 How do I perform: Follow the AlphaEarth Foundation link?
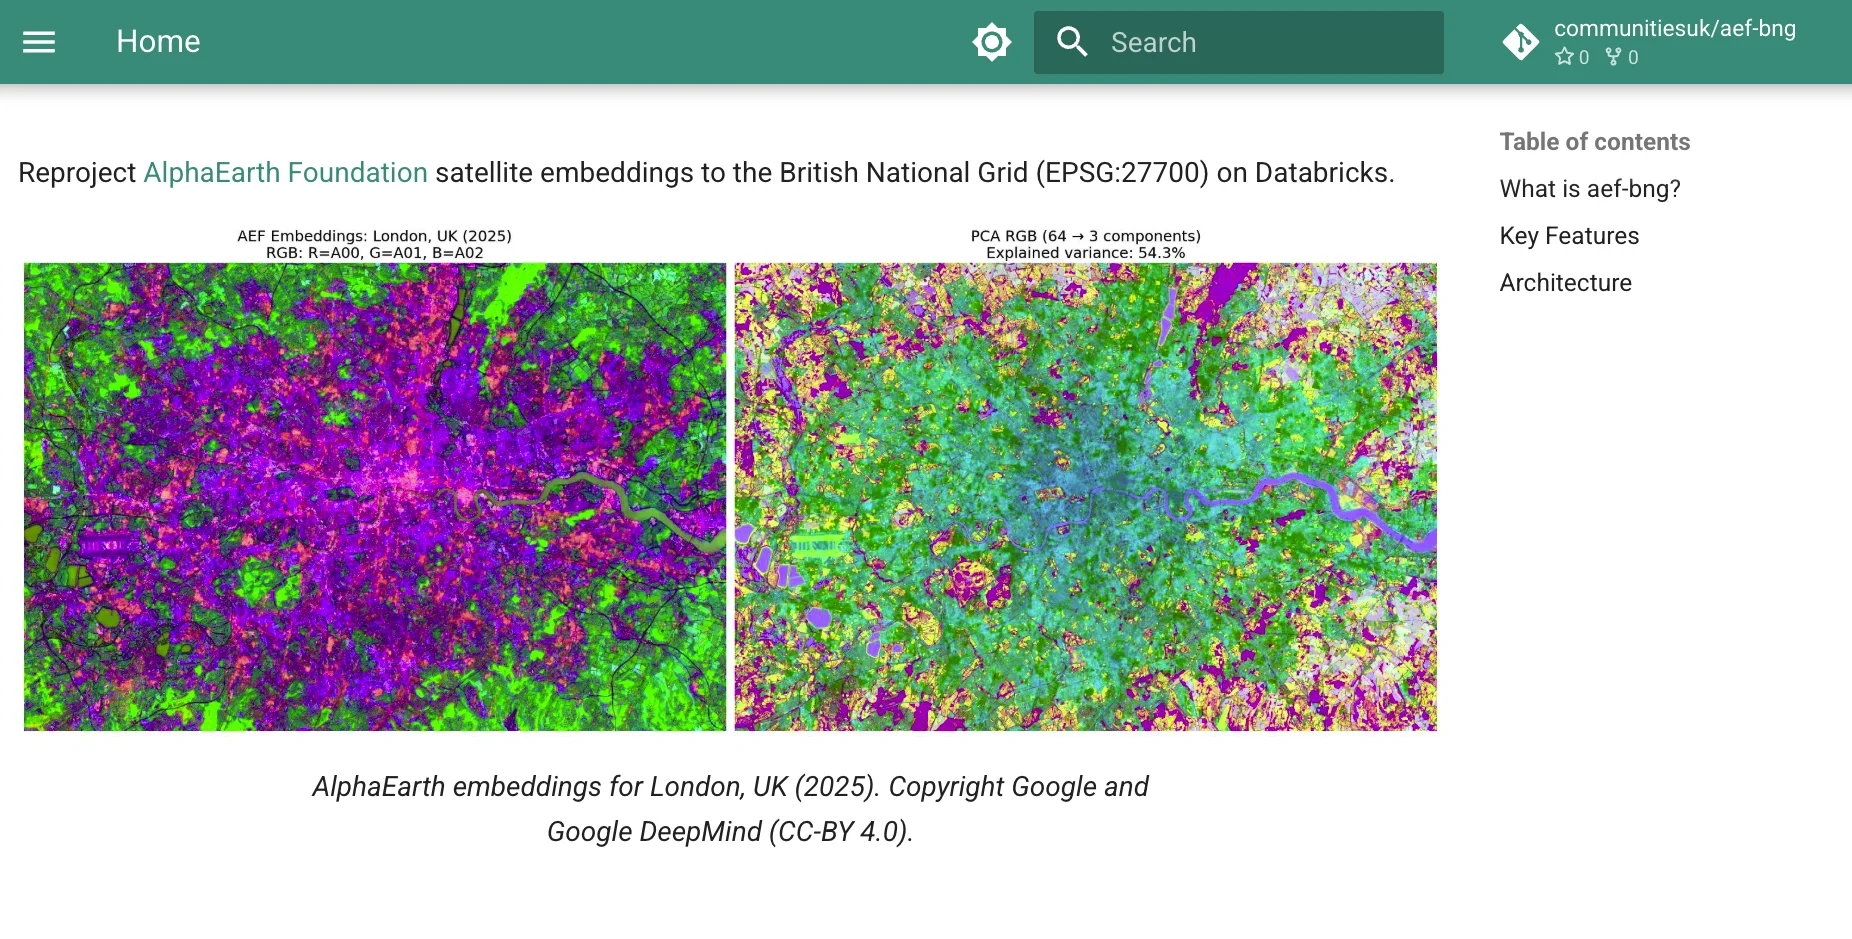coord(286,173)
